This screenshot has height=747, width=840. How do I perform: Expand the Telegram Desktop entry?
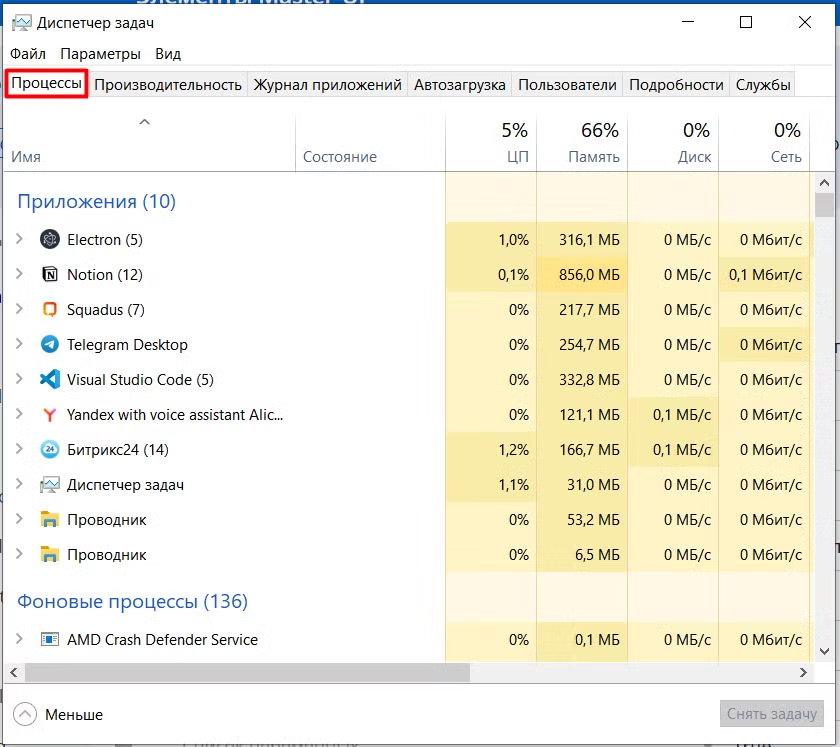19,343
